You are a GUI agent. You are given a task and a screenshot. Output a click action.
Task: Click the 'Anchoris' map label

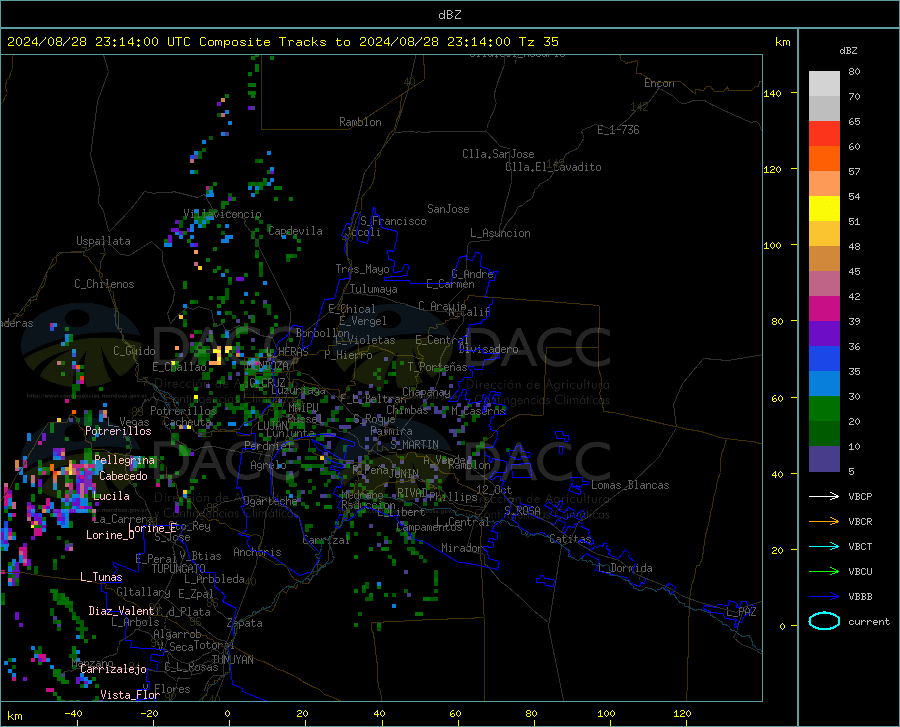pos(257,553)
